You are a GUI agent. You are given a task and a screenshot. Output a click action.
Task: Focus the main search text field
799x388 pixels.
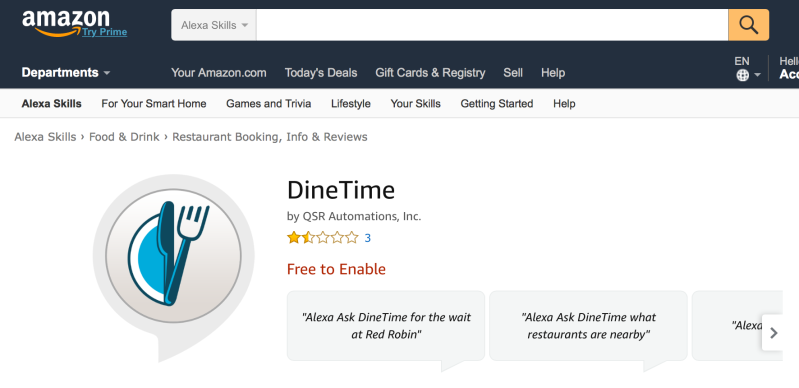pos(492,25)
